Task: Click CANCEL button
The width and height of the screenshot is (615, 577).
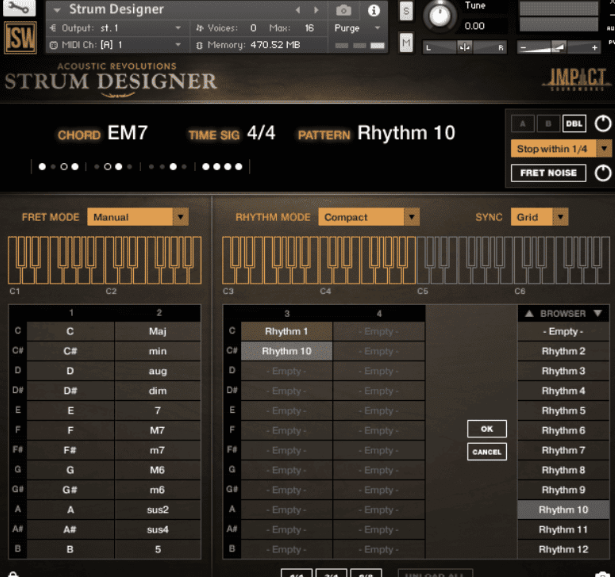Action: [487, 452]
